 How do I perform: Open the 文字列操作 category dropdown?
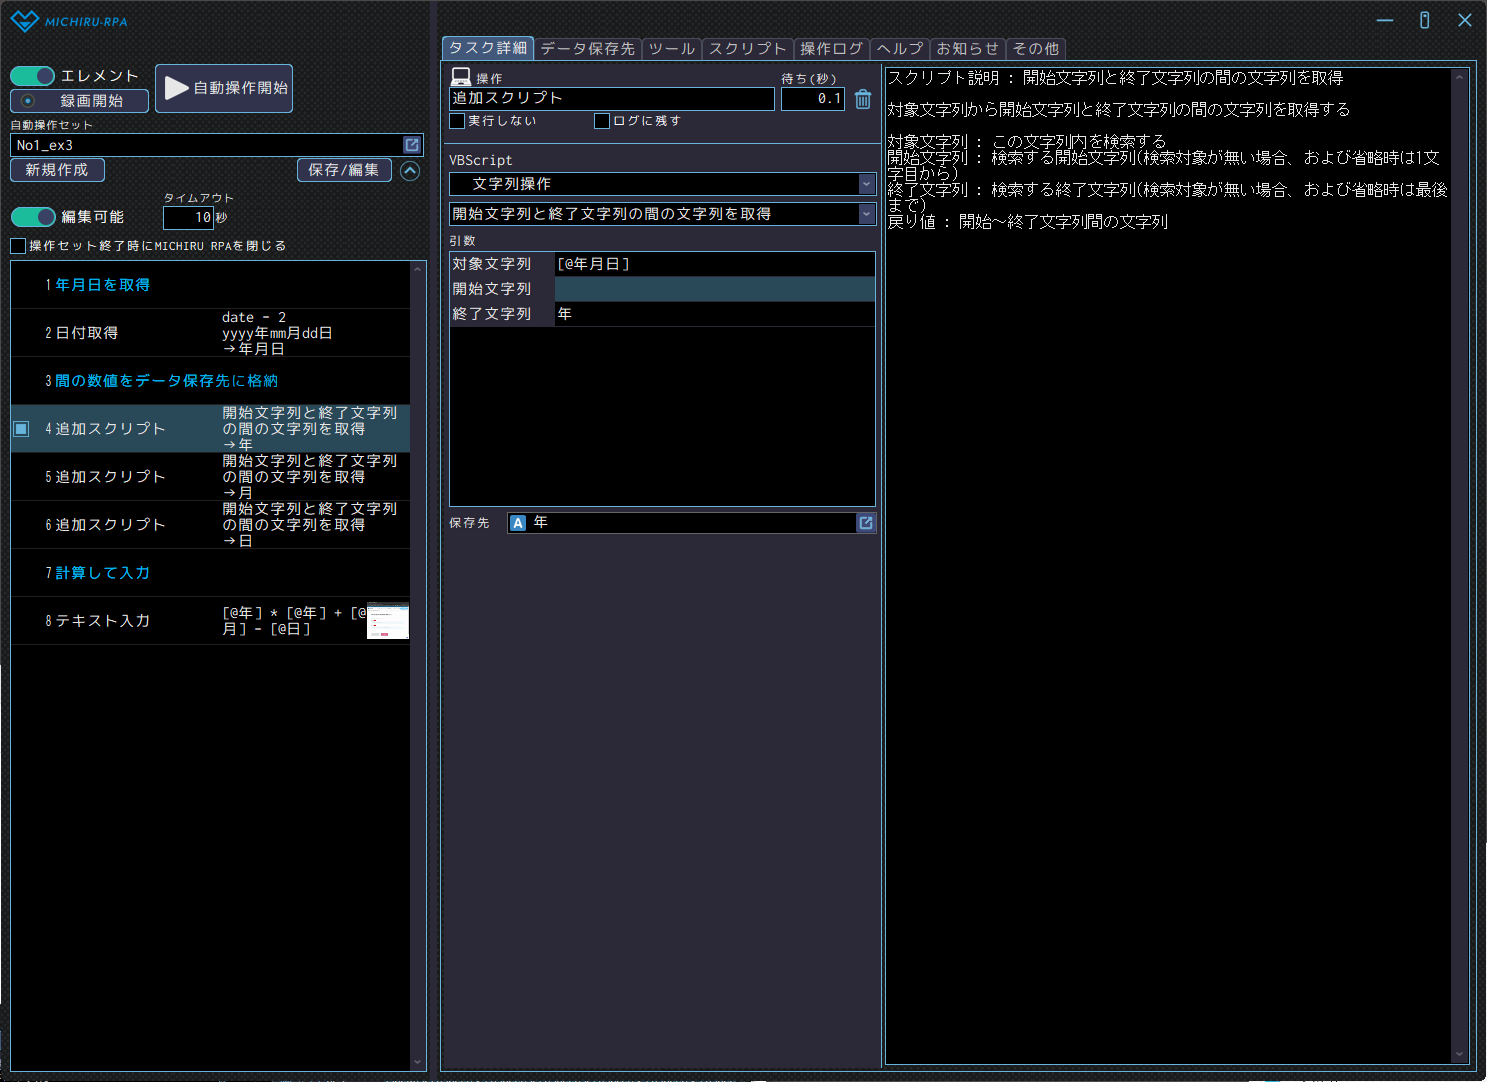866,184
